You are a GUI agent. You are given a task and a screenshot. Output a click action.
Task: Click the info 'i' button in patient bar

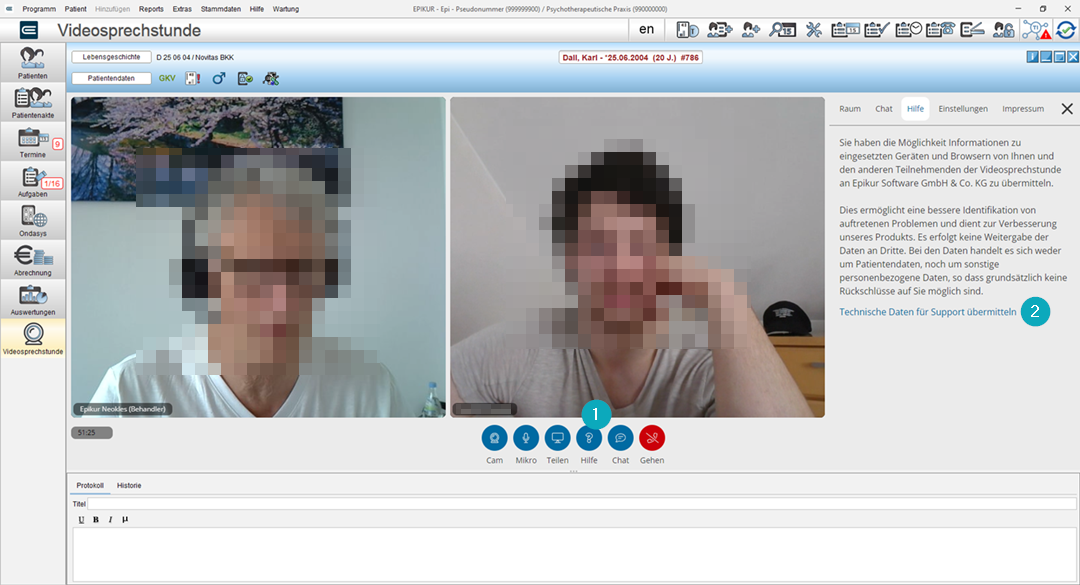(x=1032, y=57)
